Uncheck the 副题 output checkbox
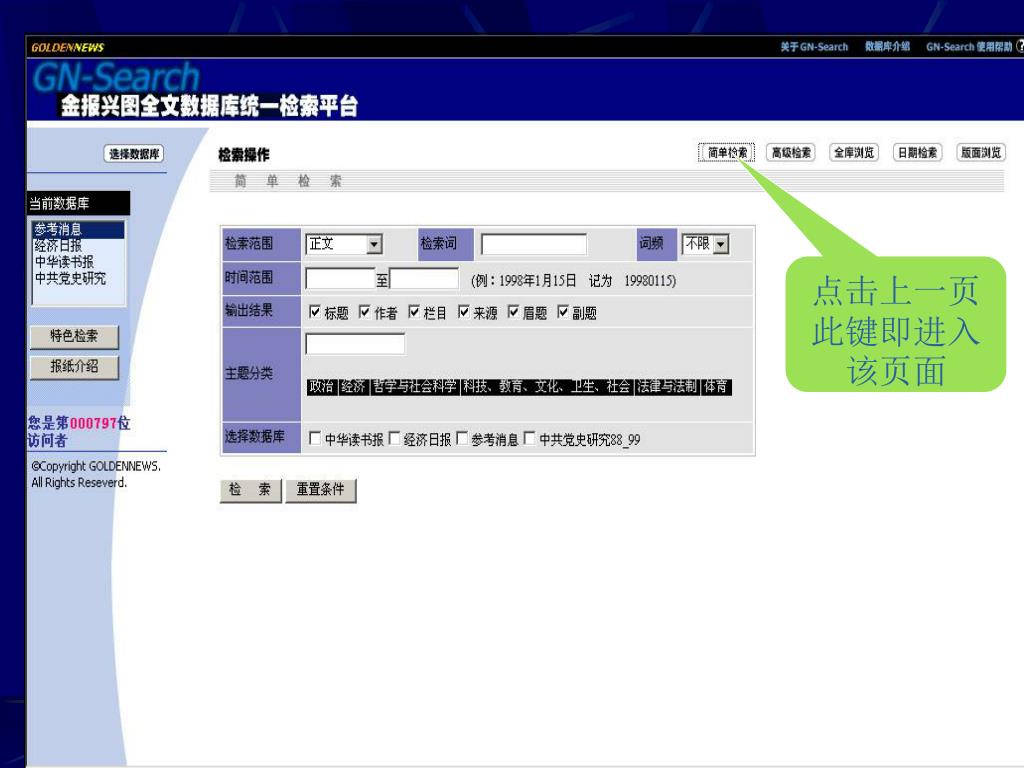Screen dimensions: 1024x768 (x=563, y=312)
